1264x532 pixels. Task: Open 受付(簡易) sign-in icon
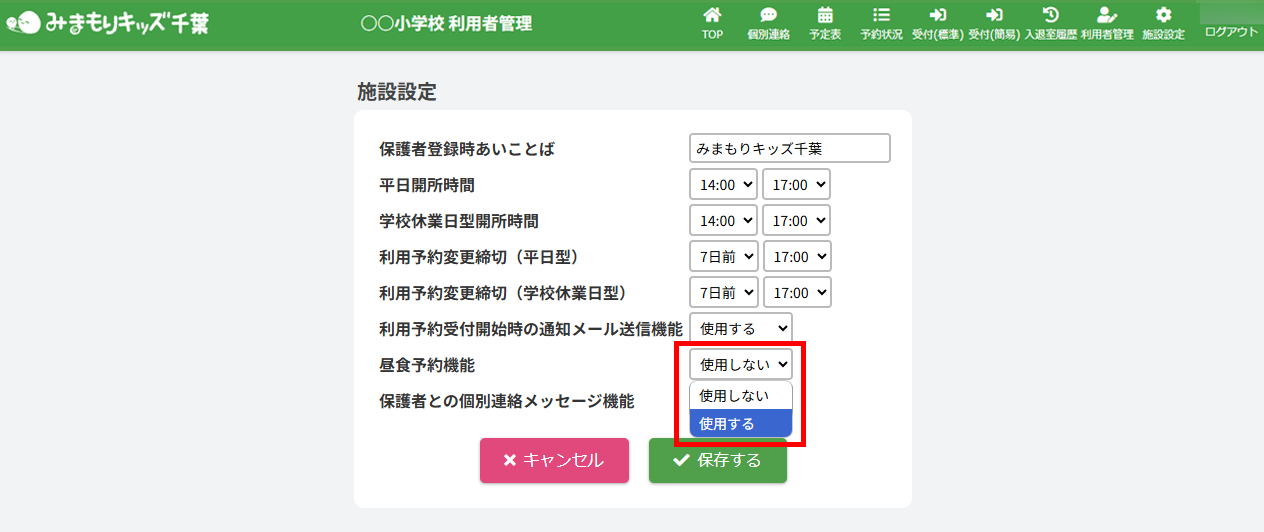pyautogui.click(x=994, y=16)
